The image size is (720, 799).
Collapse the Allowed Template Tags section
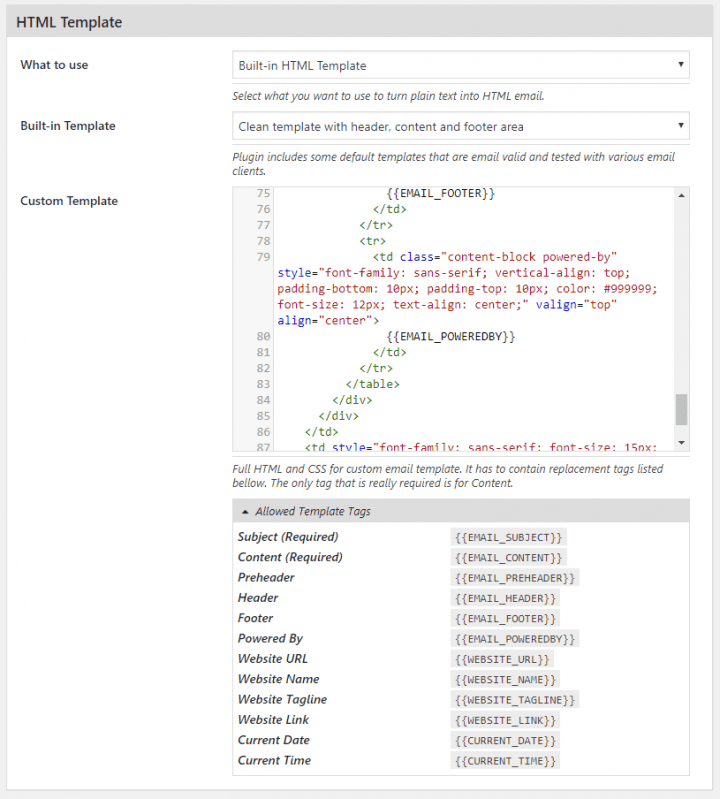pos(461,511)
